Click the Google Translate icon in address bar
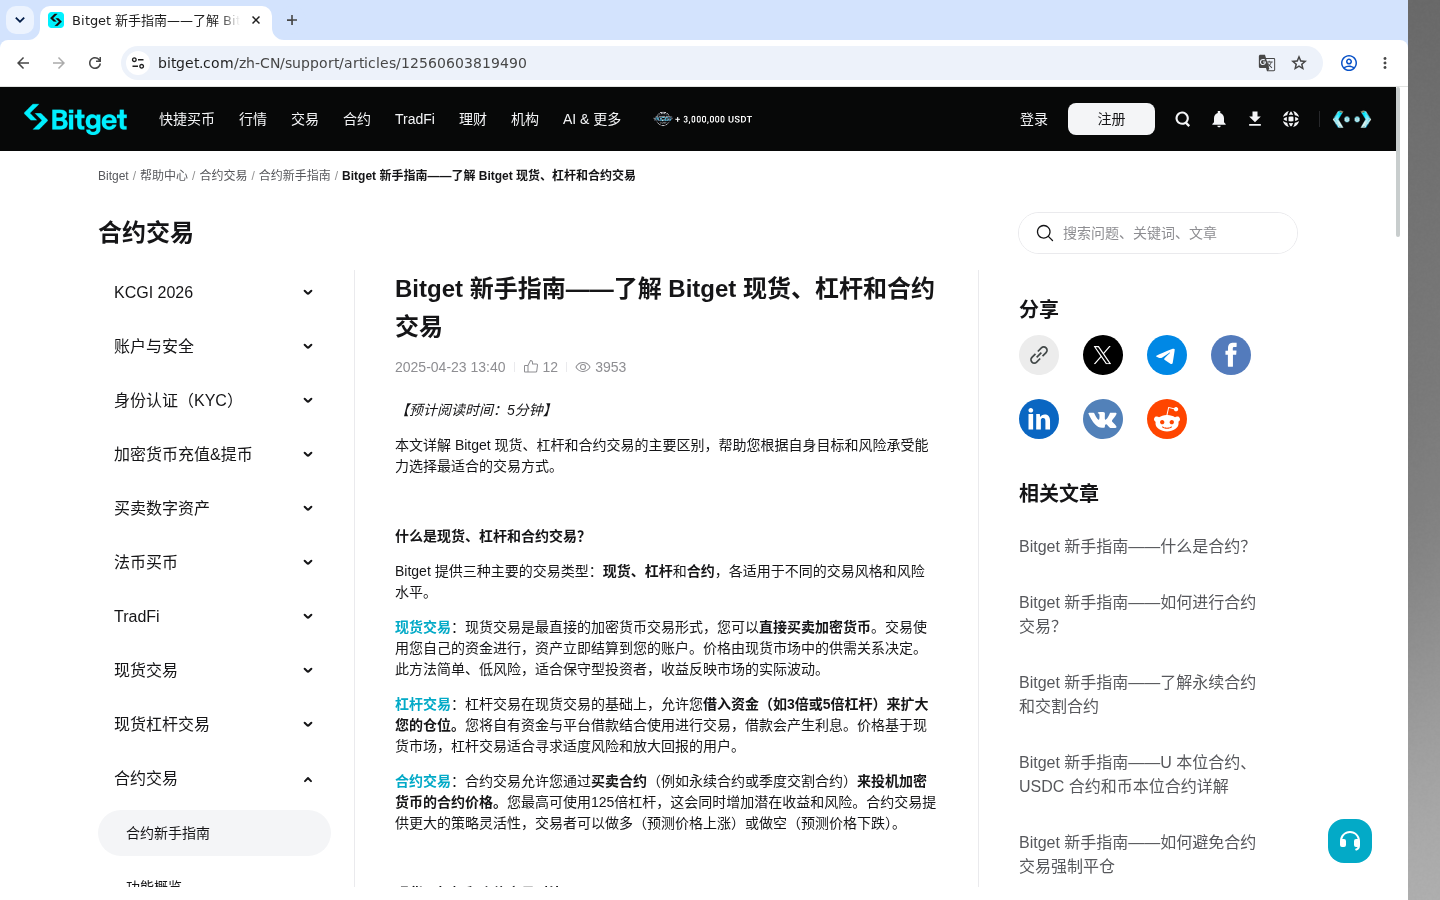The image size is (1440, 900). 1267,63
